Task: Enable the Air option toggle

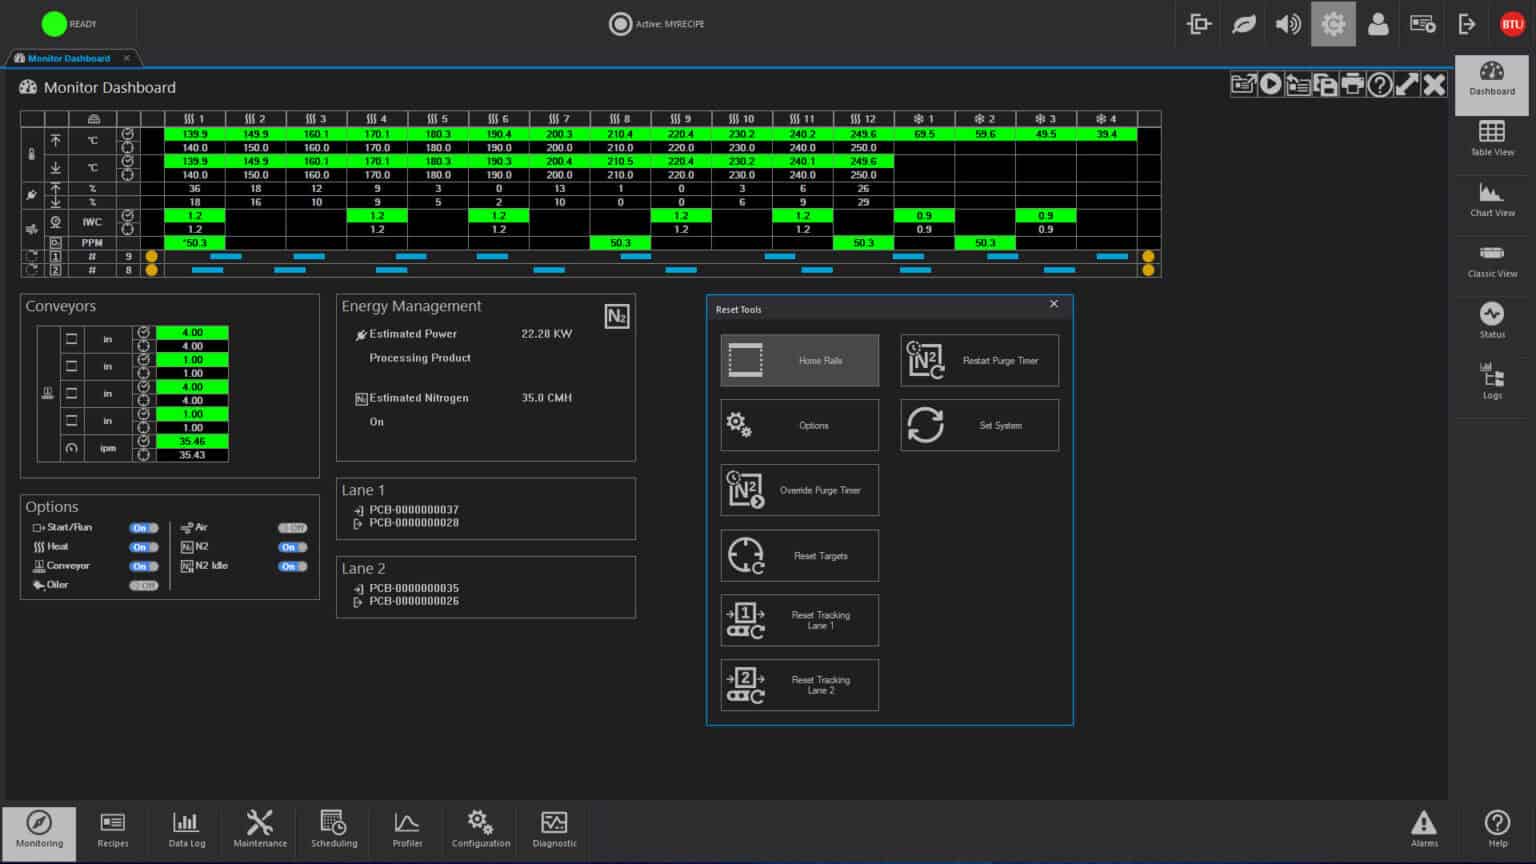Action: 292,528
